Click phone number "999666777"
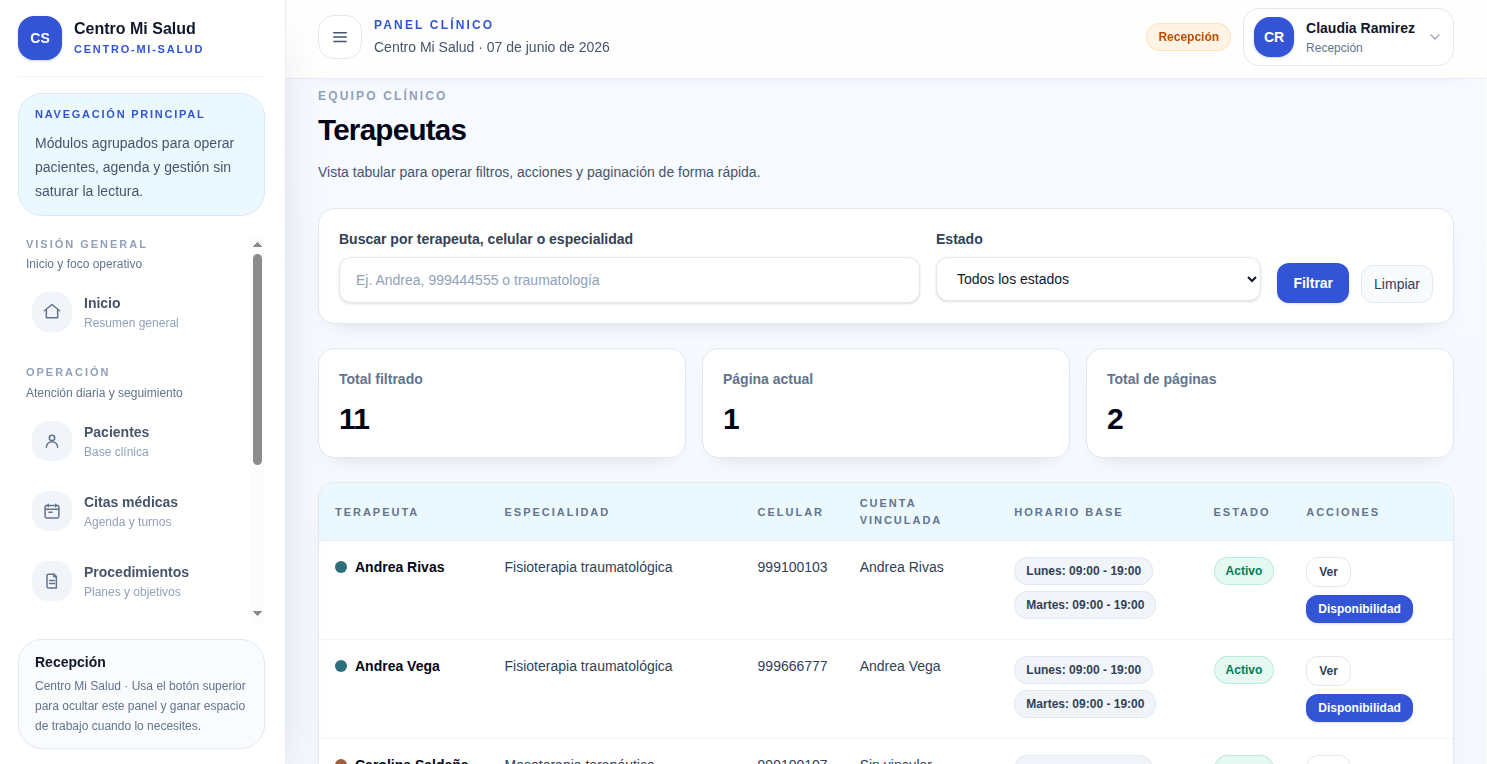The image size is (1487, 764). [x=792, y=666]
